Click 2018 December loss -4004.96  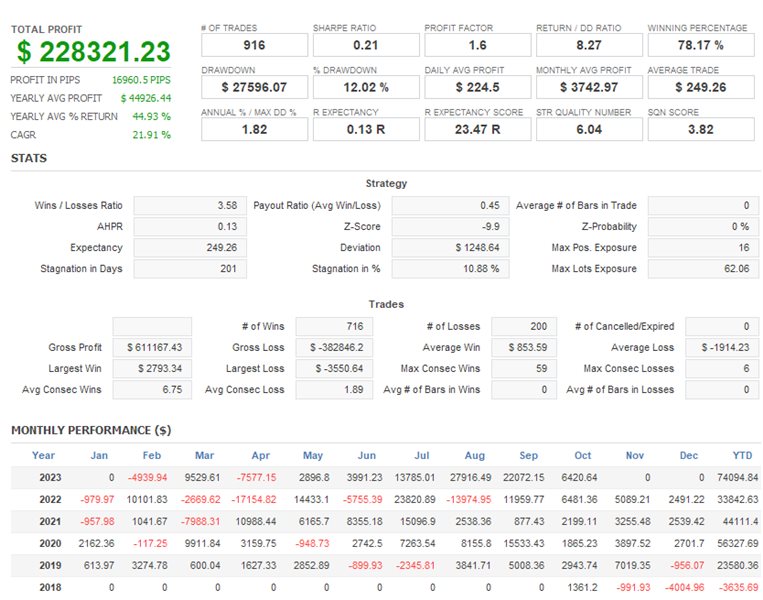pyautogui.click(x=684, y=587)
